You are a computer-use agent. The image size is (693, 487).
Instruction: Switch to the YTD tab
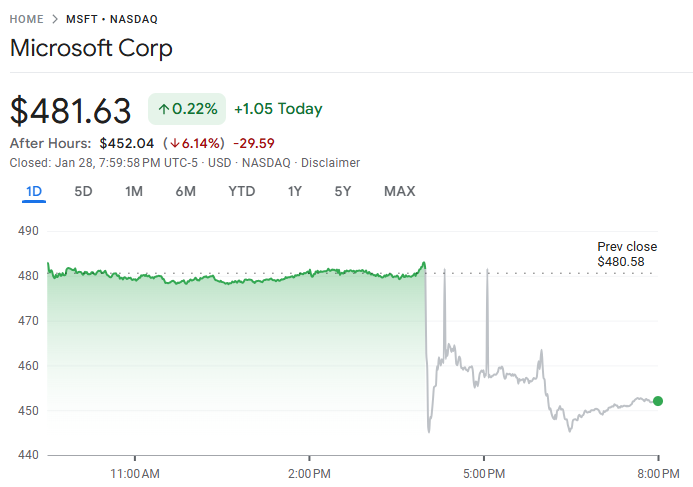pyautogui.click(x=241, y=191)
